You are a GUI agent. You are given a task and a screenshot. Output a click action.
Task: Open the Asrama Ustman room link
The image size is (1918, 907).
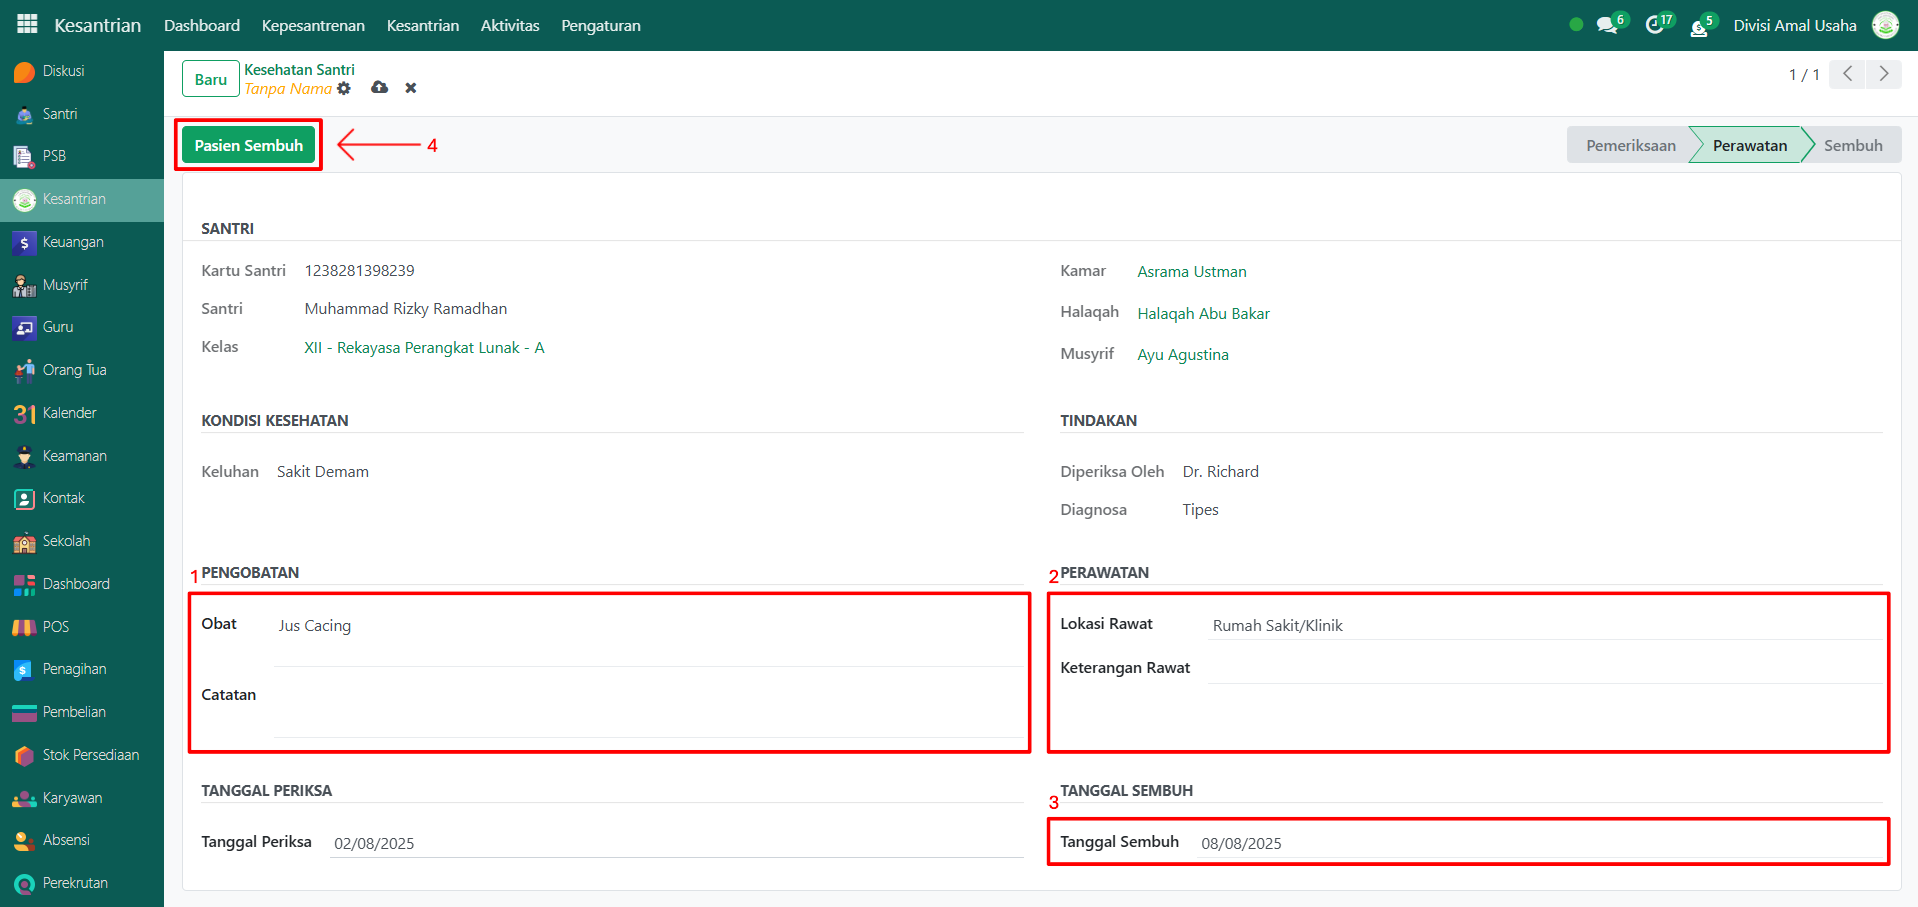(1191, 272)
